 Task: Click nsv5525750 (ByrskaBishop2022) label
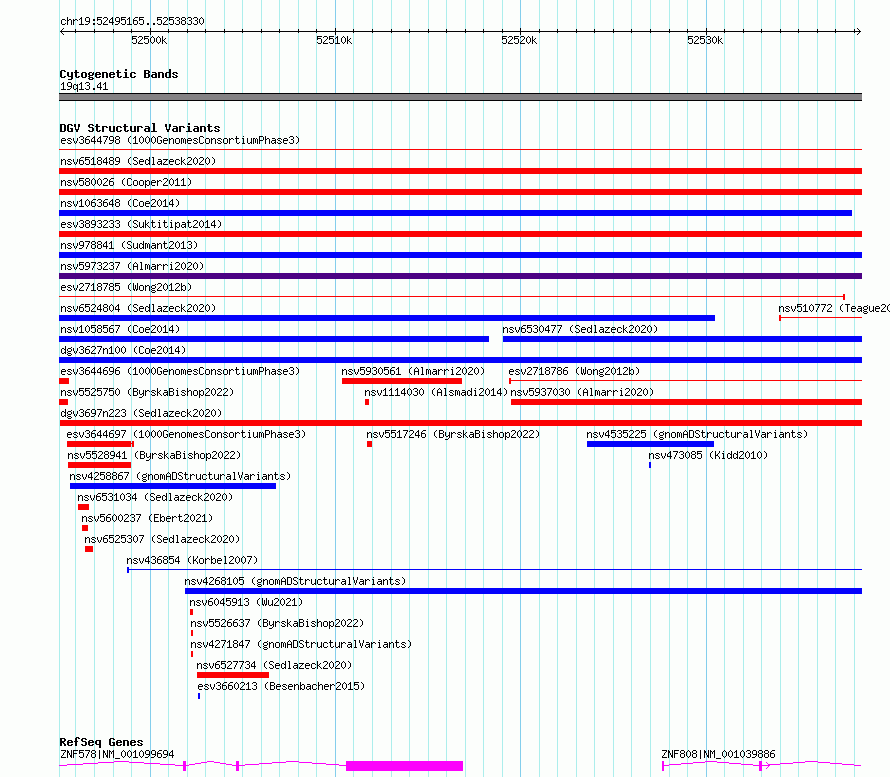click(147, 392)
